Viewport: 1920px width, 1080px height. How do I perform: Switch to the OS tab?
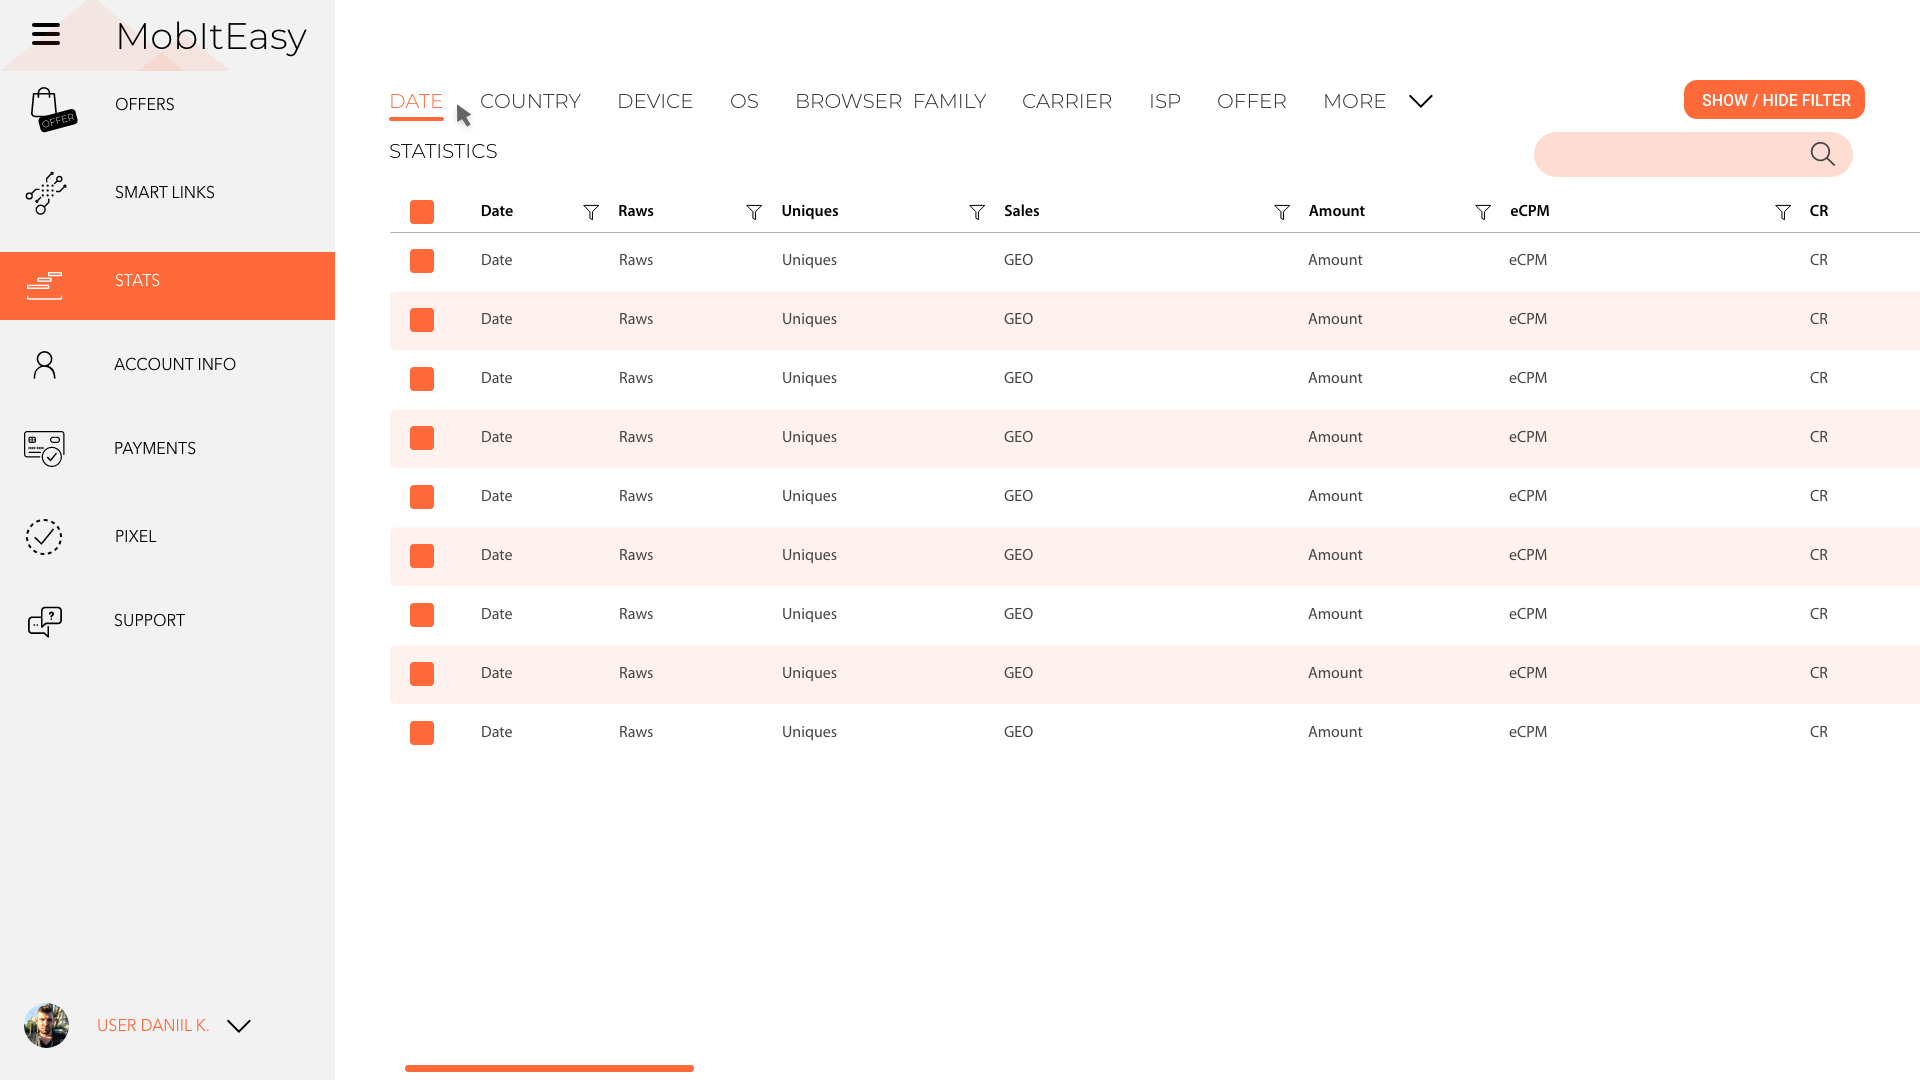click(x=744, y=101)
